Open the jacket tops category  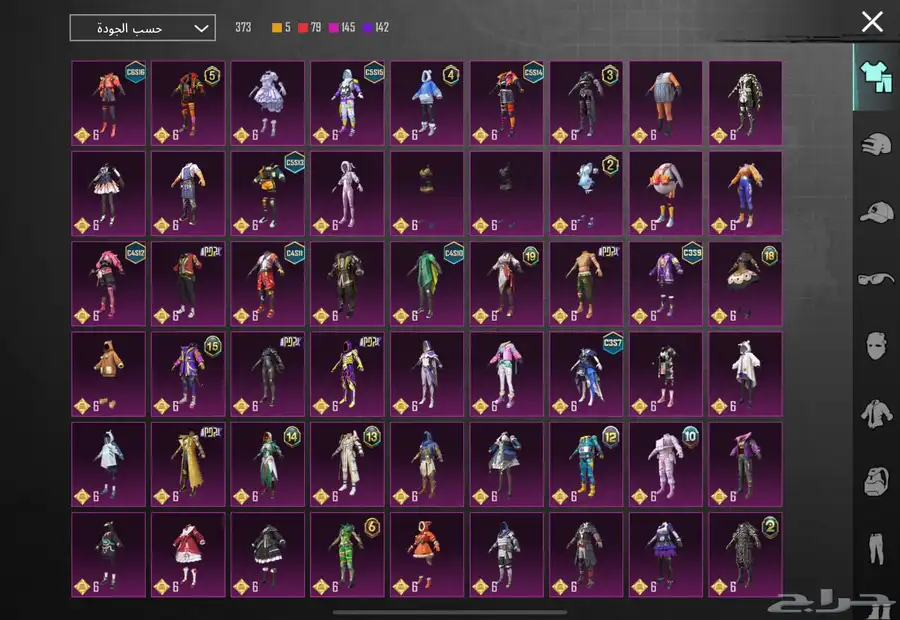pyautogui.click(x=876, y=413)
